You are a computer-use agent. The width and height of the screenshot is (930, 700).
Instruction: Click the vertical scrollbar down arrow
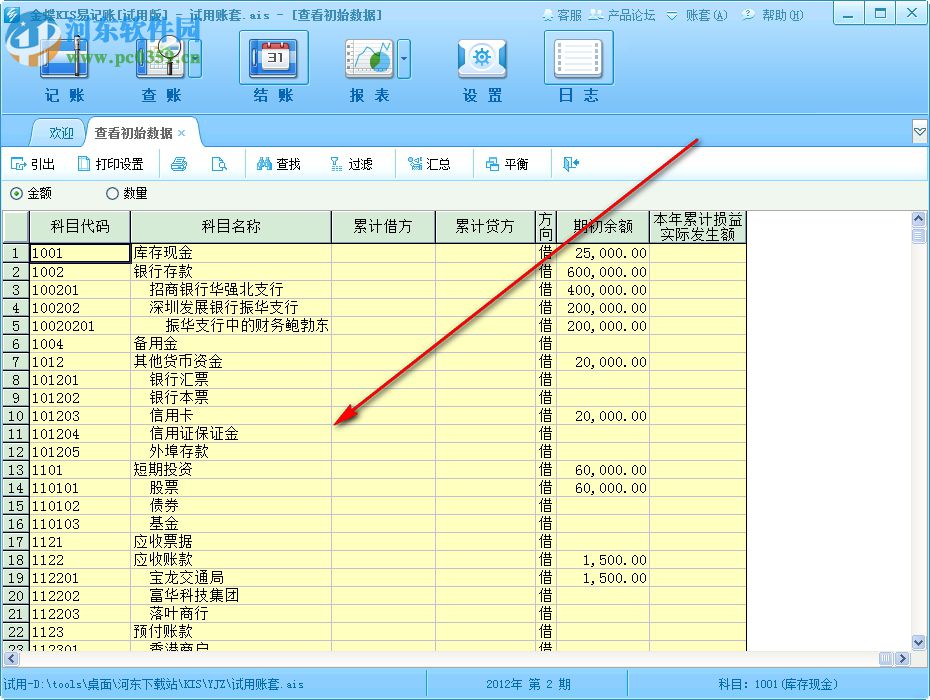coord(919,643)
